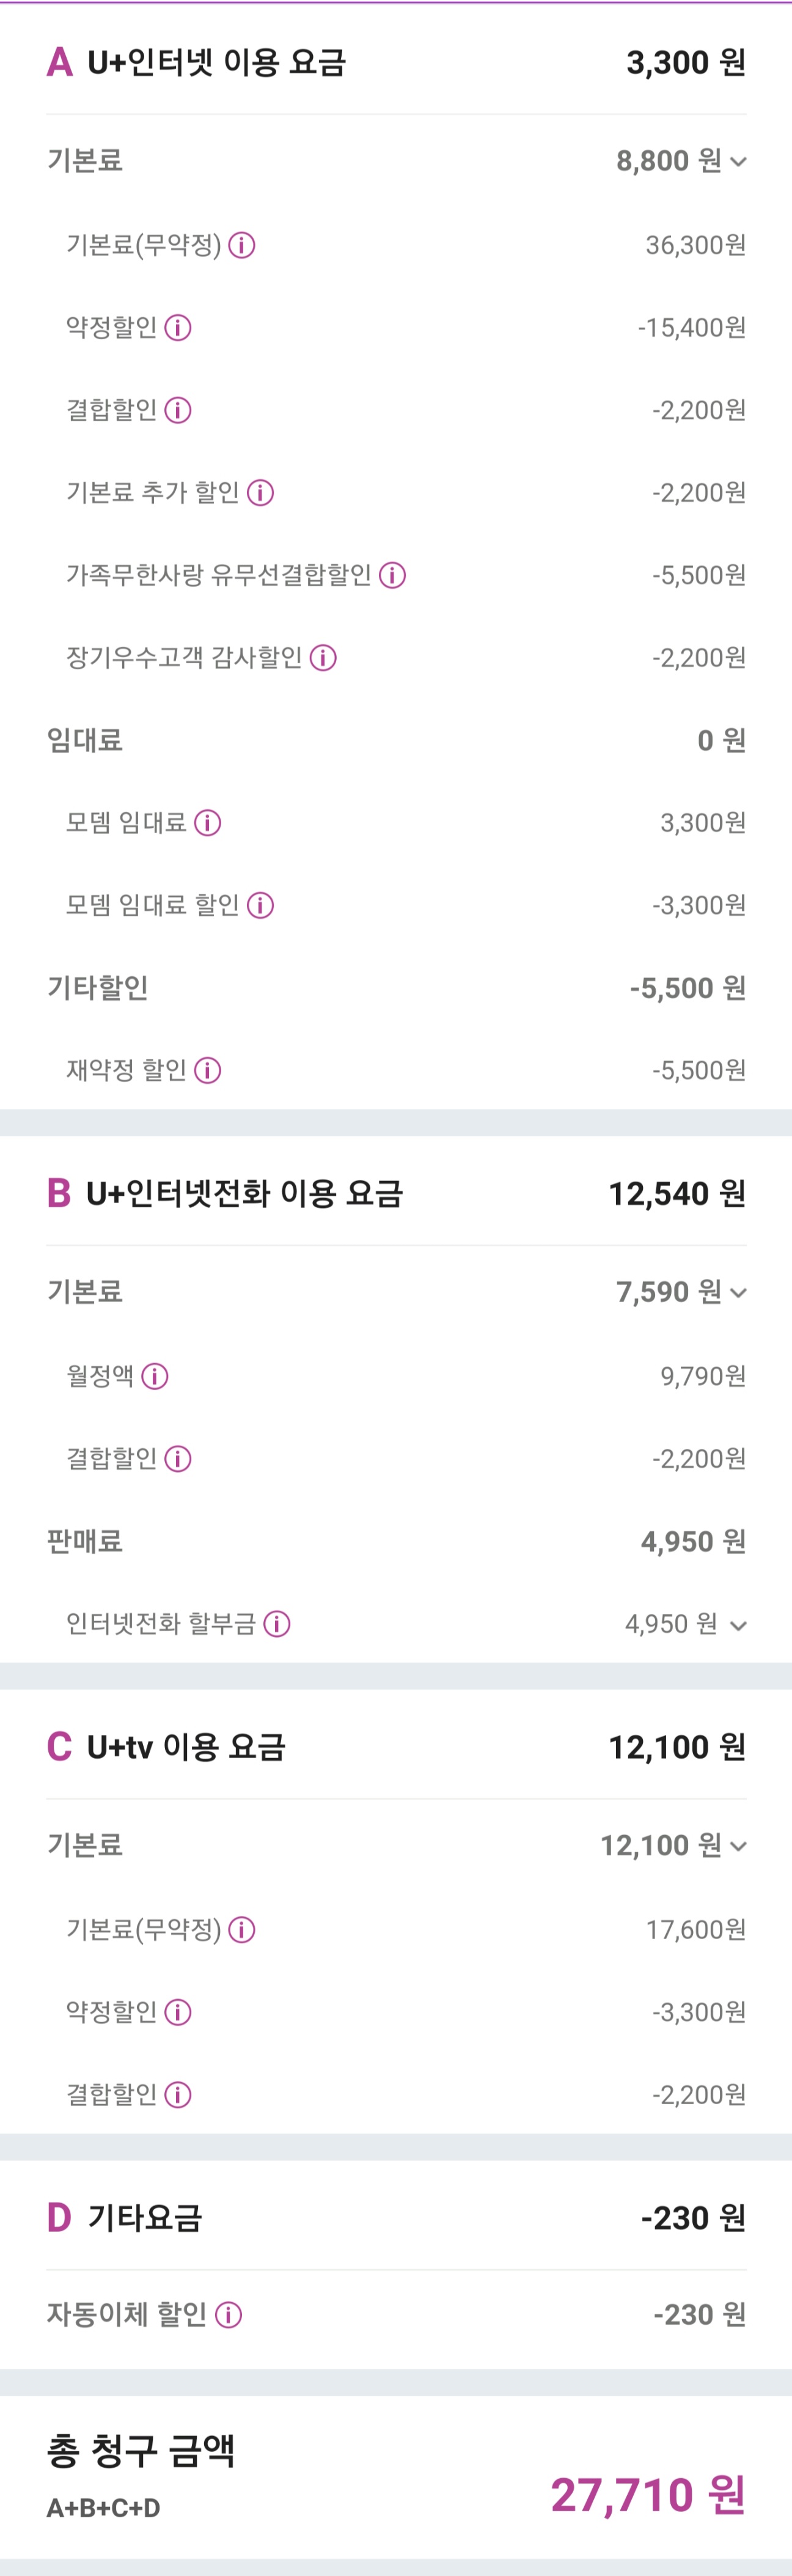This screenshot has width=792, height=2576.
Task: Click the 모뎀 임대료 할인 info icon
Action: pos(260,905)
